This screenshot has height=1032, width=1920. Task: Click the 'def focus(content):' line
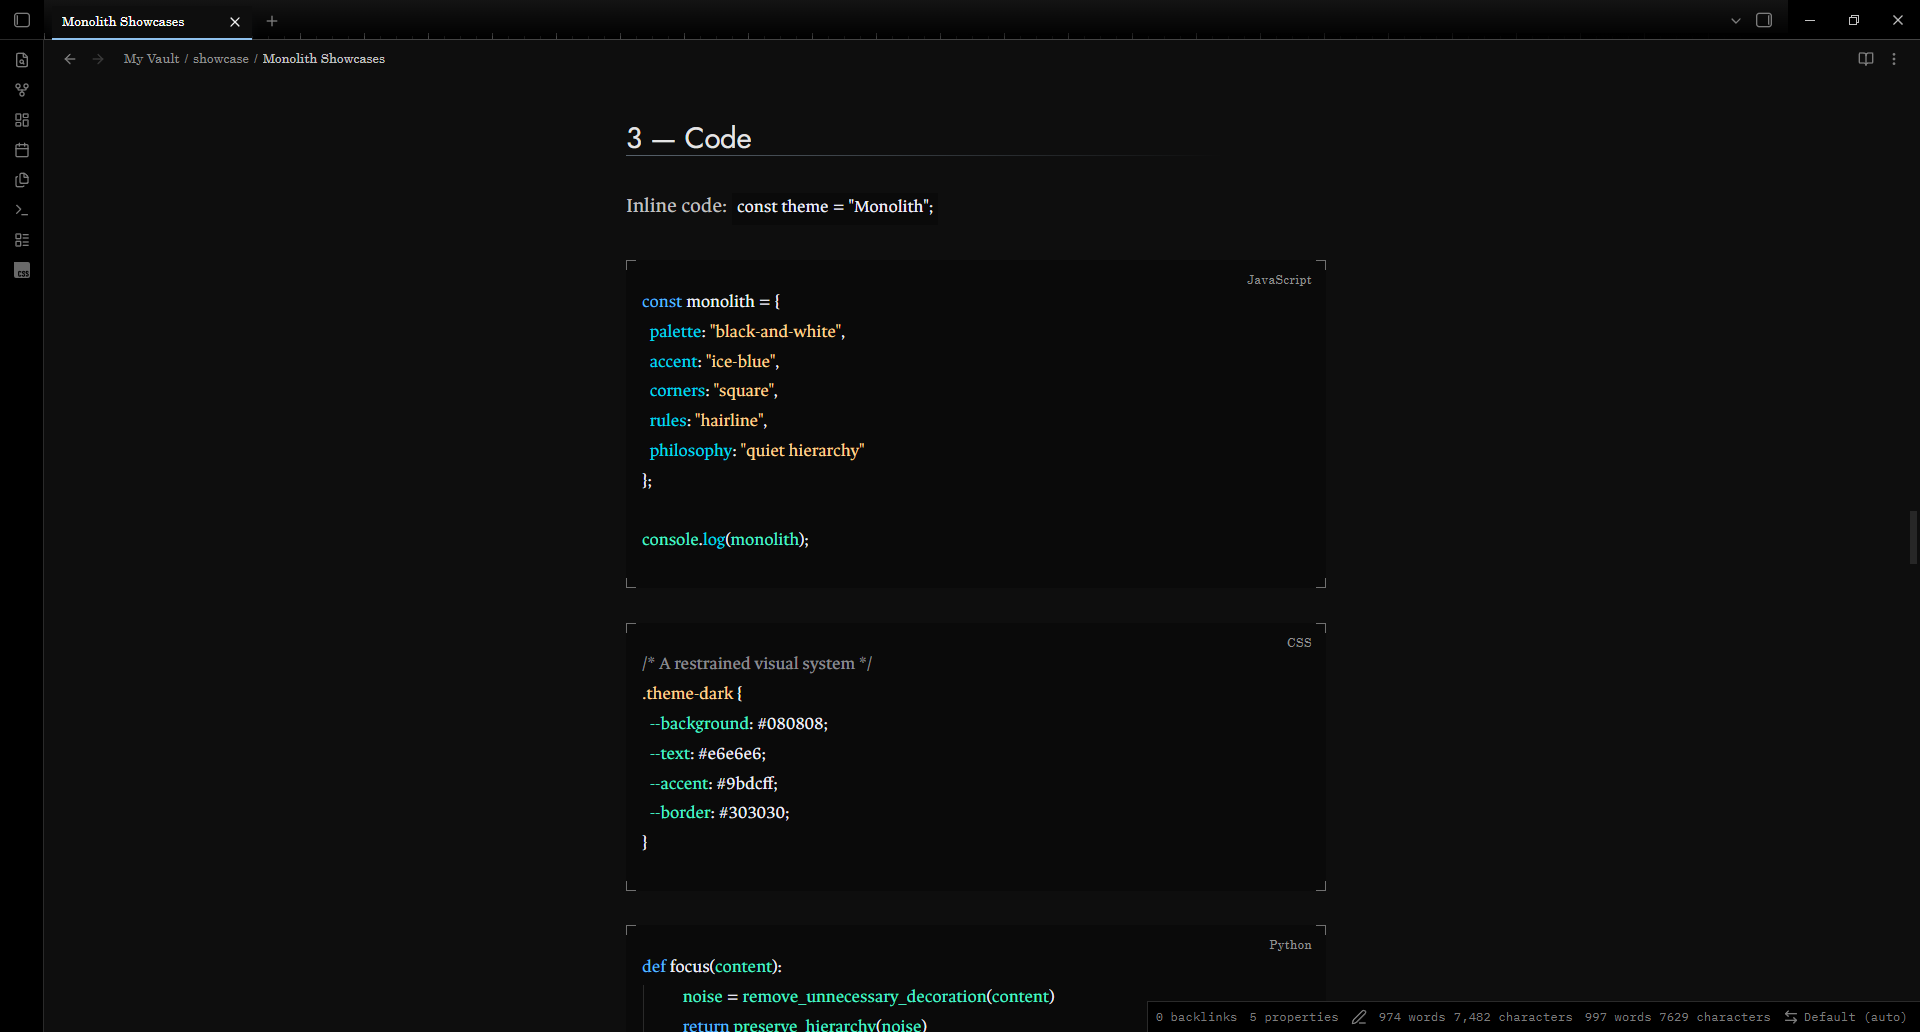[x=712, y=966]
